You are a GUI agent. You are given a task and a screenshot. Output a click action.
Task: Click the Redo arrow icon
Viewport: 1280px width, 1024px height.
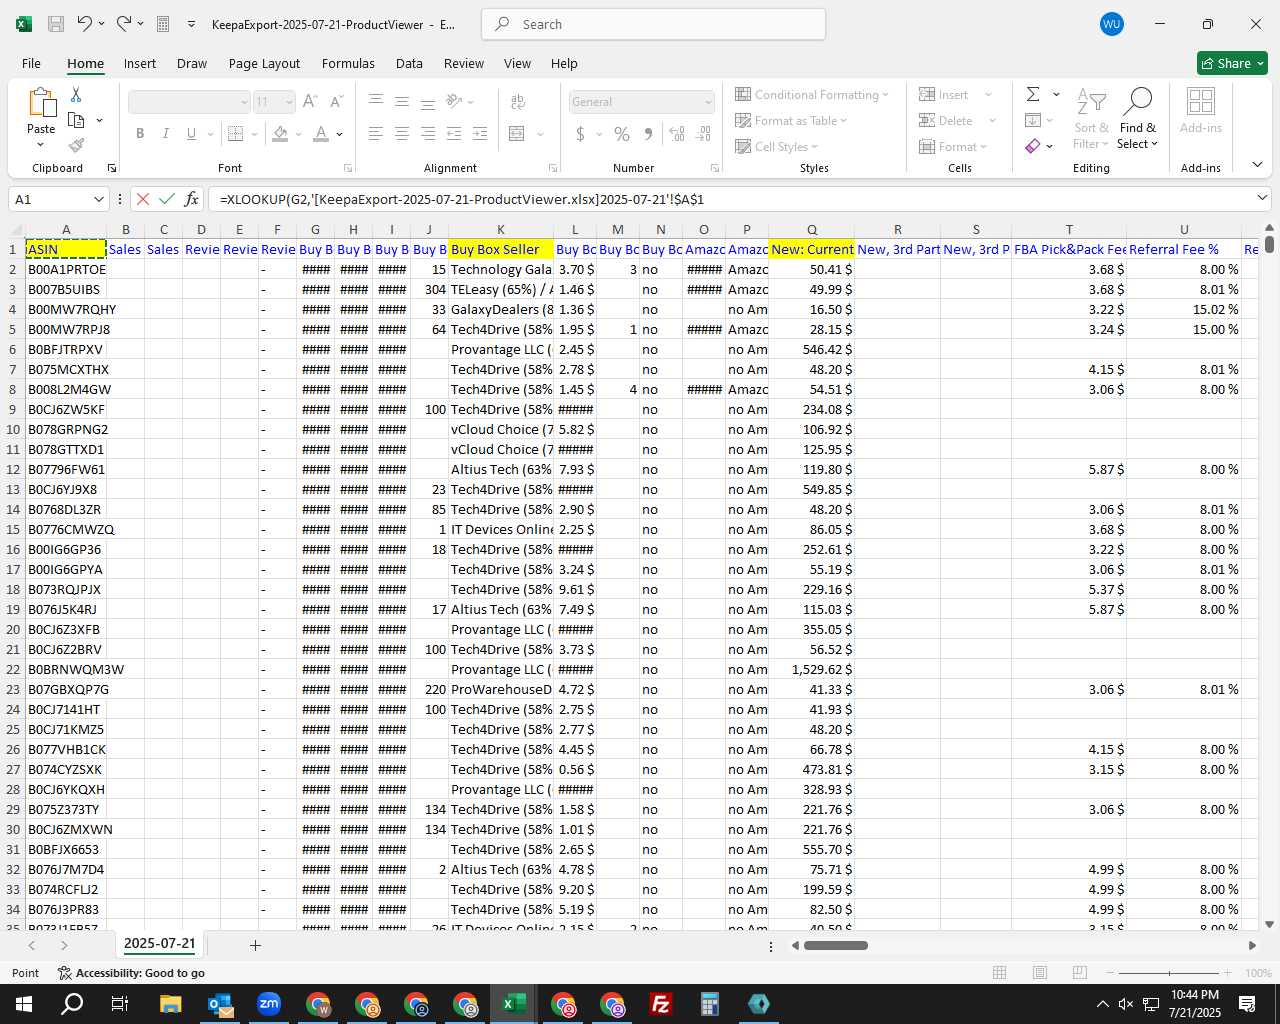pos(123,24)
